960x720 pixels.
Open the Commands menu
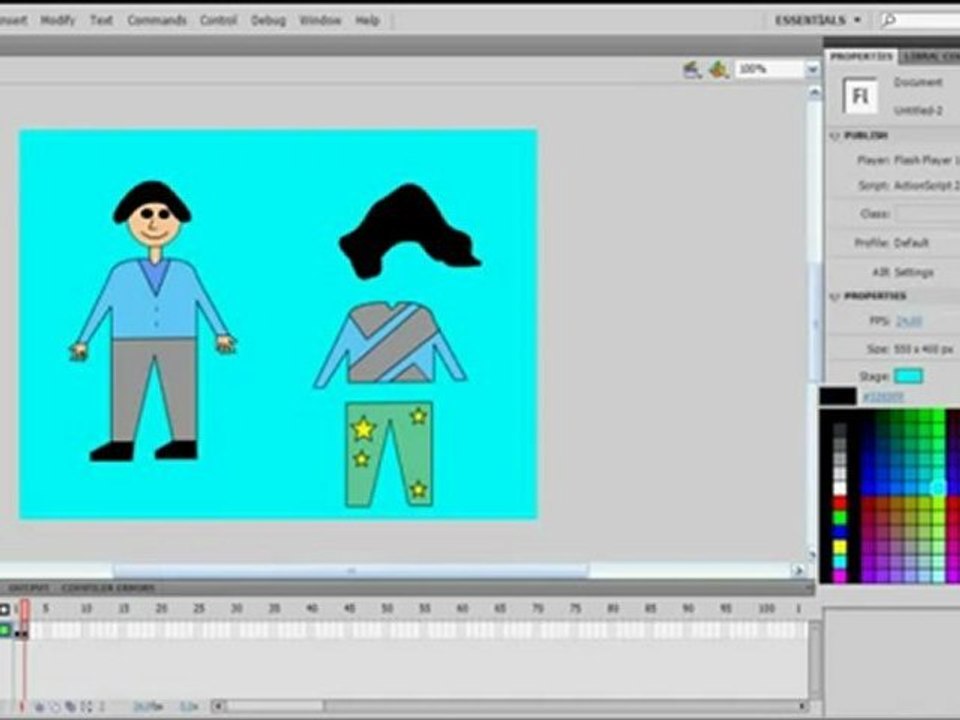(x=157, y=20)
